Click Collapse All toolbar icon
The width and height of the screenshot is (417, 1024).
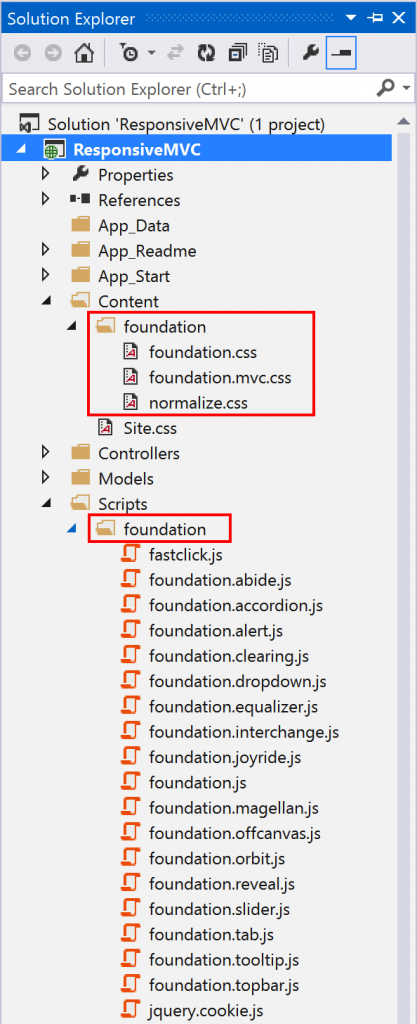click(x=237, y=54)
